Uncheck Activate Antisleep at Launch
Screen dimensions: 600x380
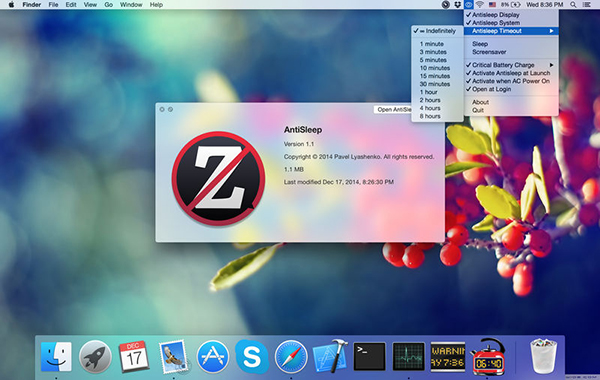[x=511, y=73]
